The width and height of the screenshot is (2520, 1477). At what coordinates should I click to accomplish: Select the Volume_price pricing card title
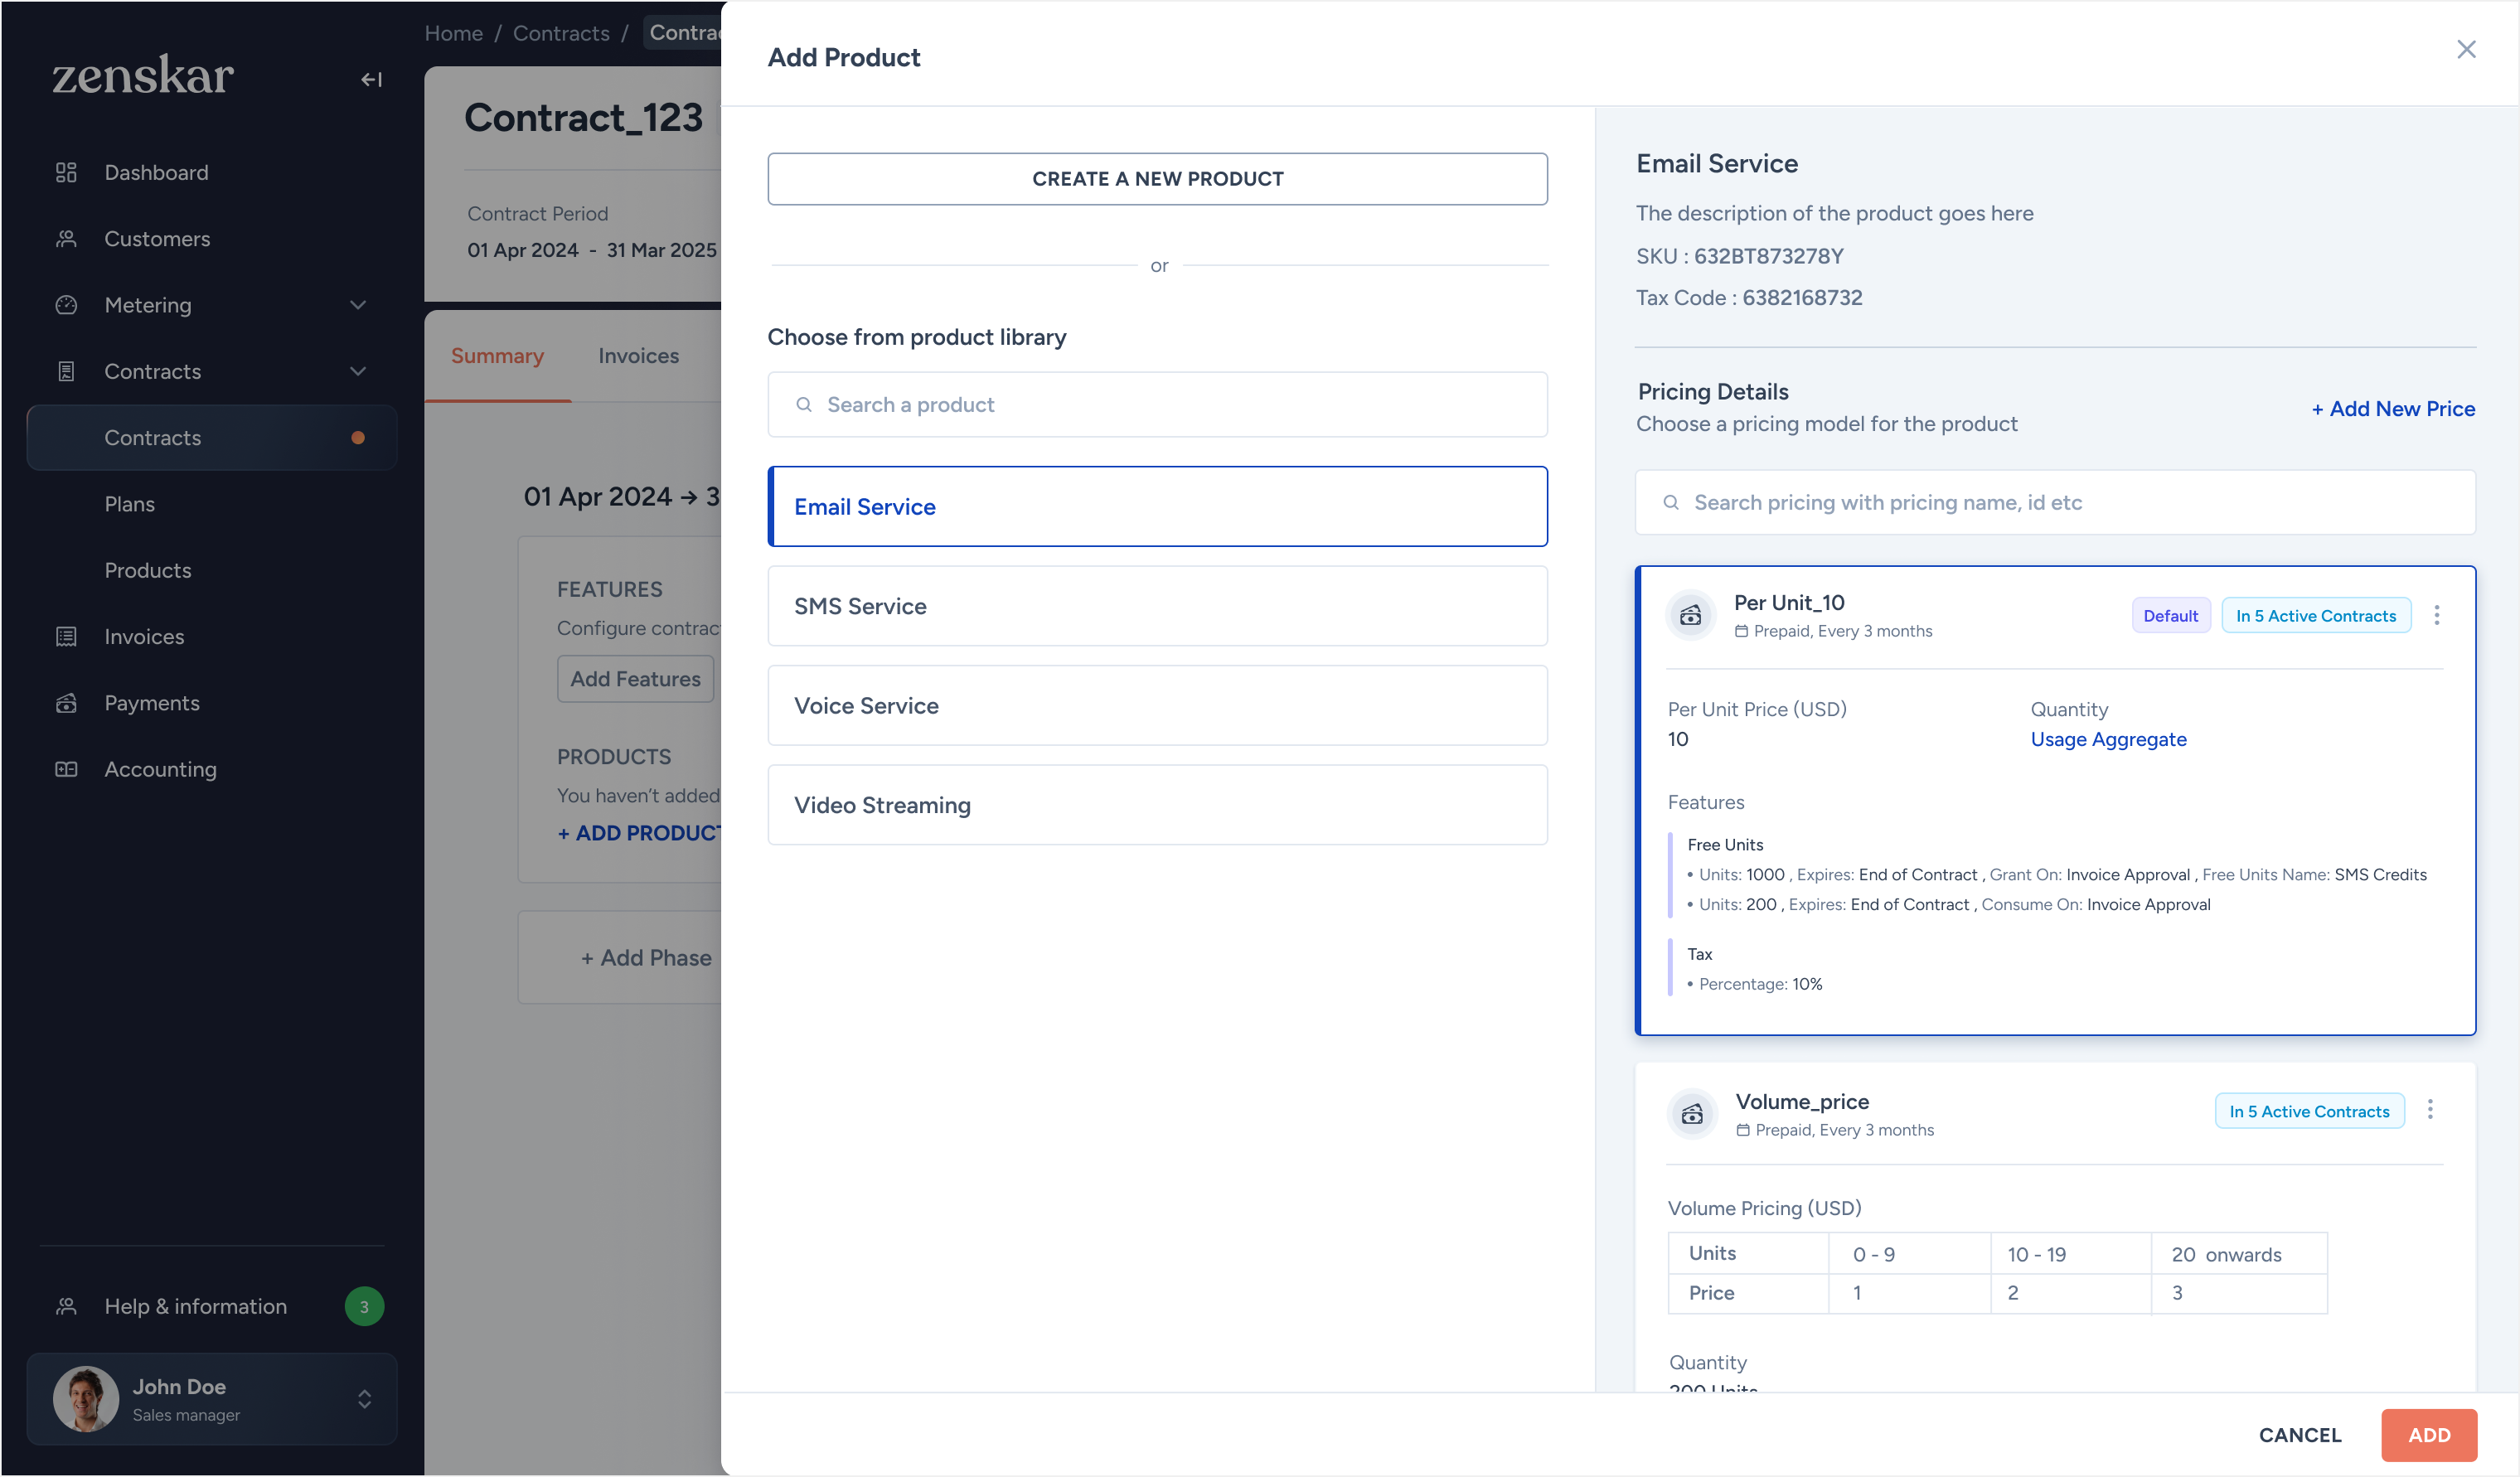point(1802,1101)
